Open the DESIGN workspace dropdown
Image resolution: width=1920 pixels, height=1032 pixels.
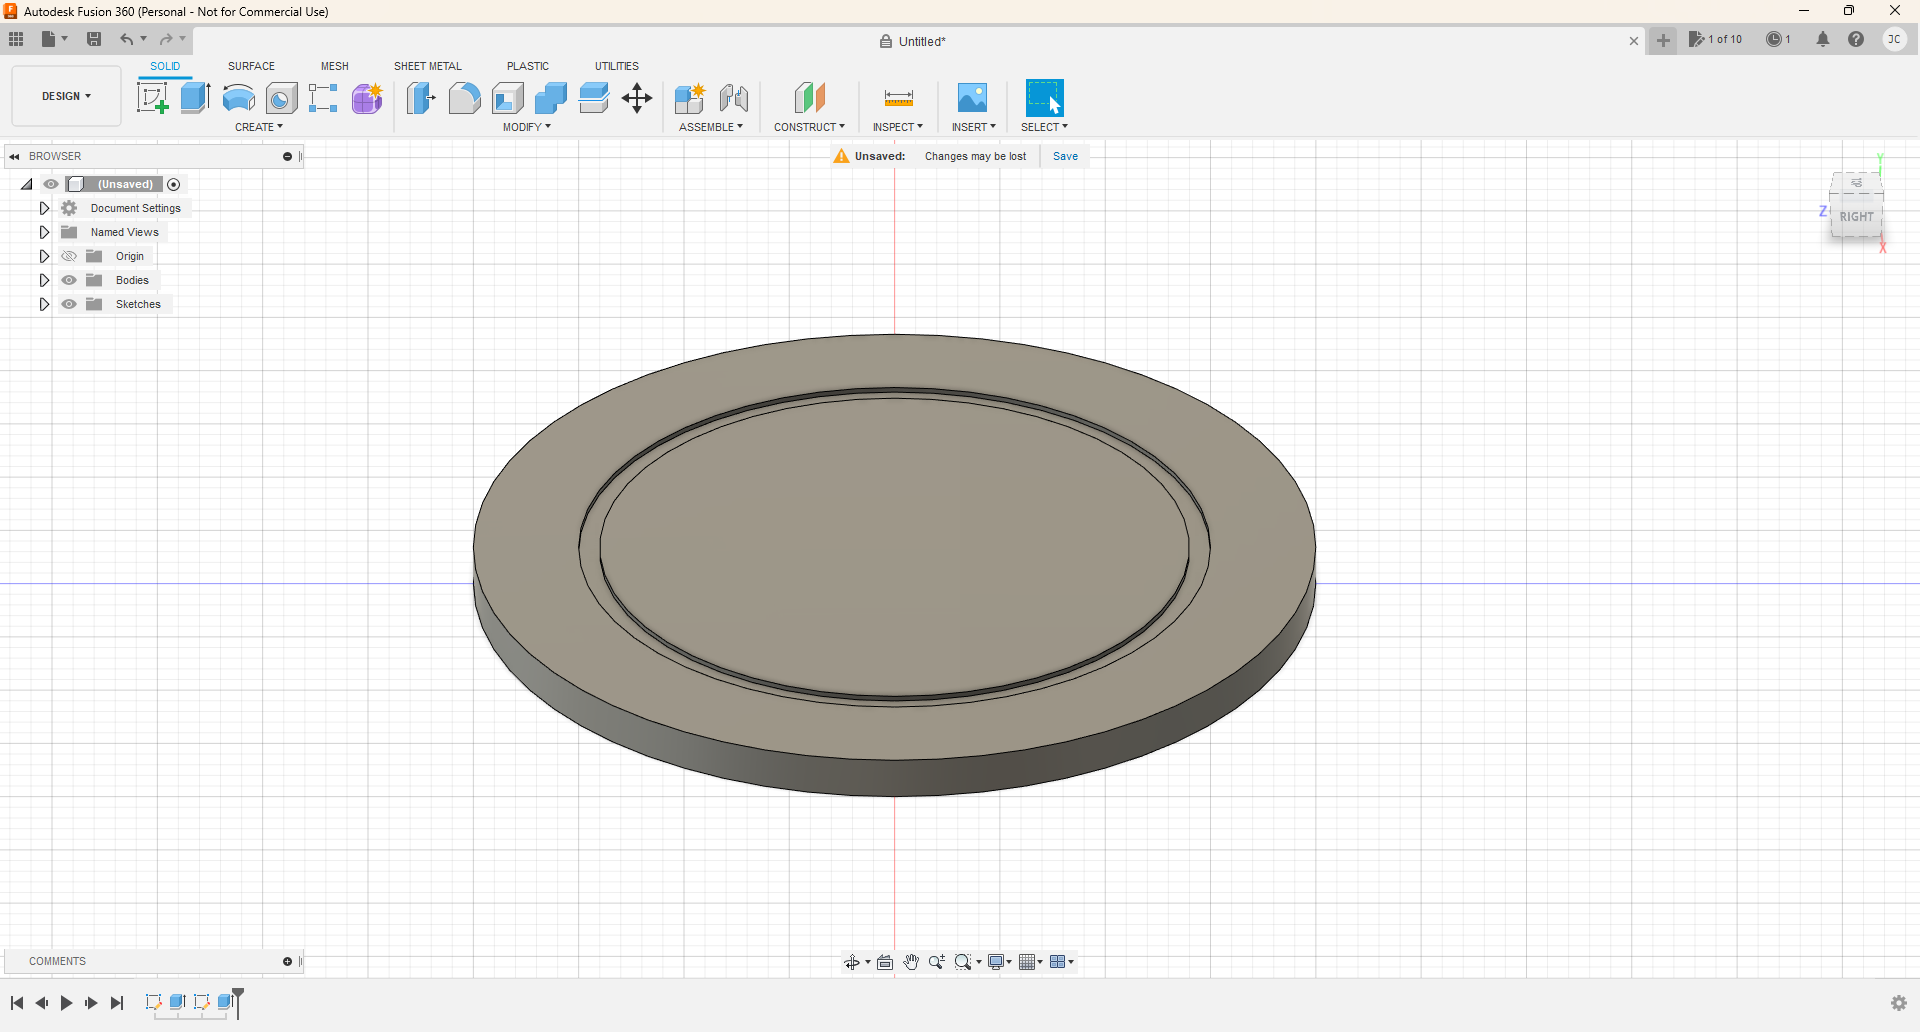(x=66, y=96)
